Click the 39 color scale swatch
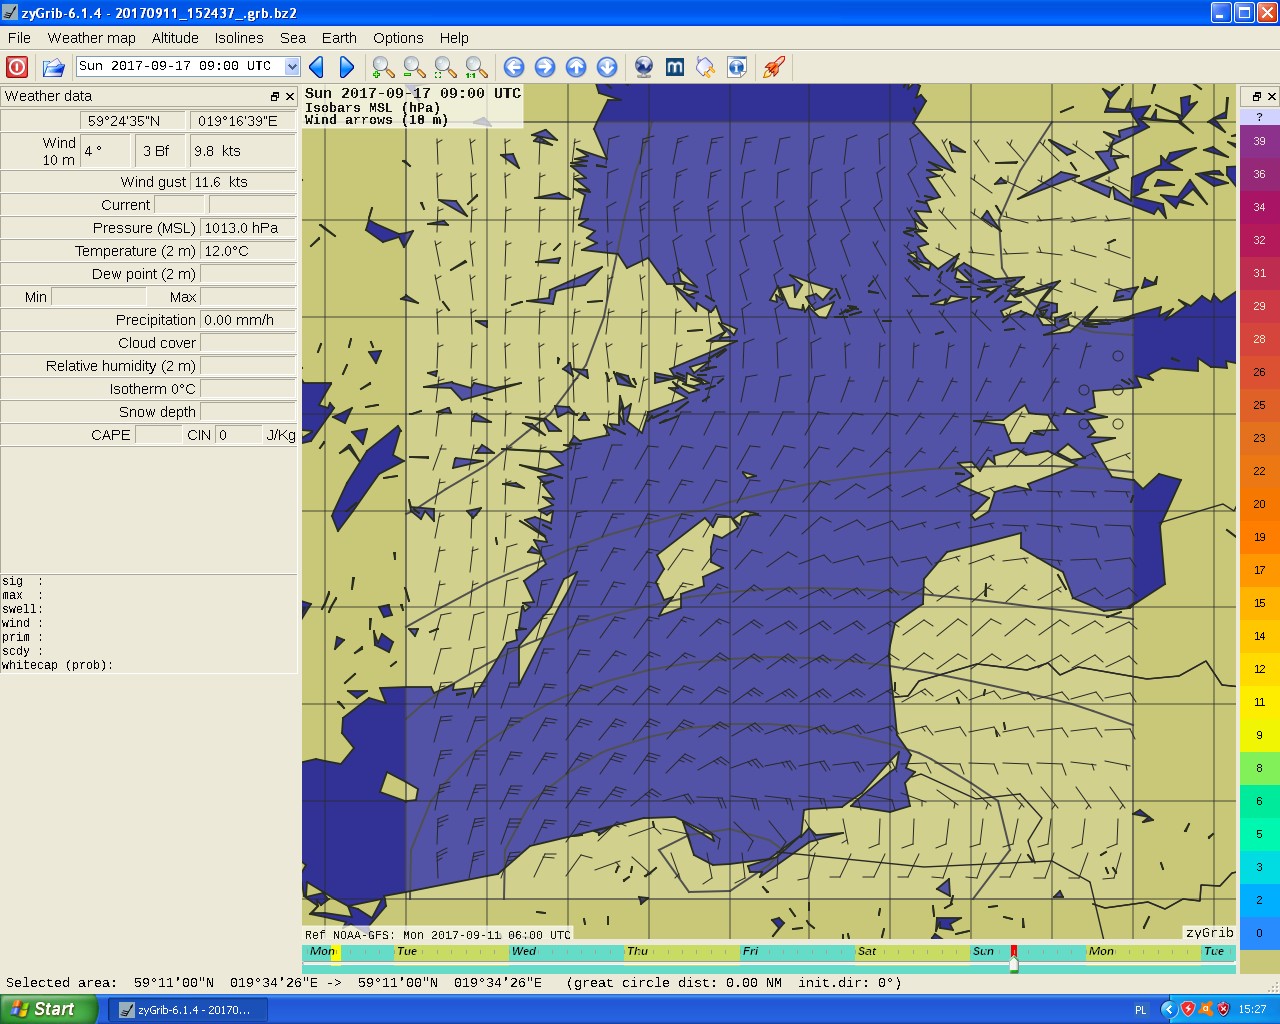This screenshot has height=1024, width=1280. (x=1259, y=141)
